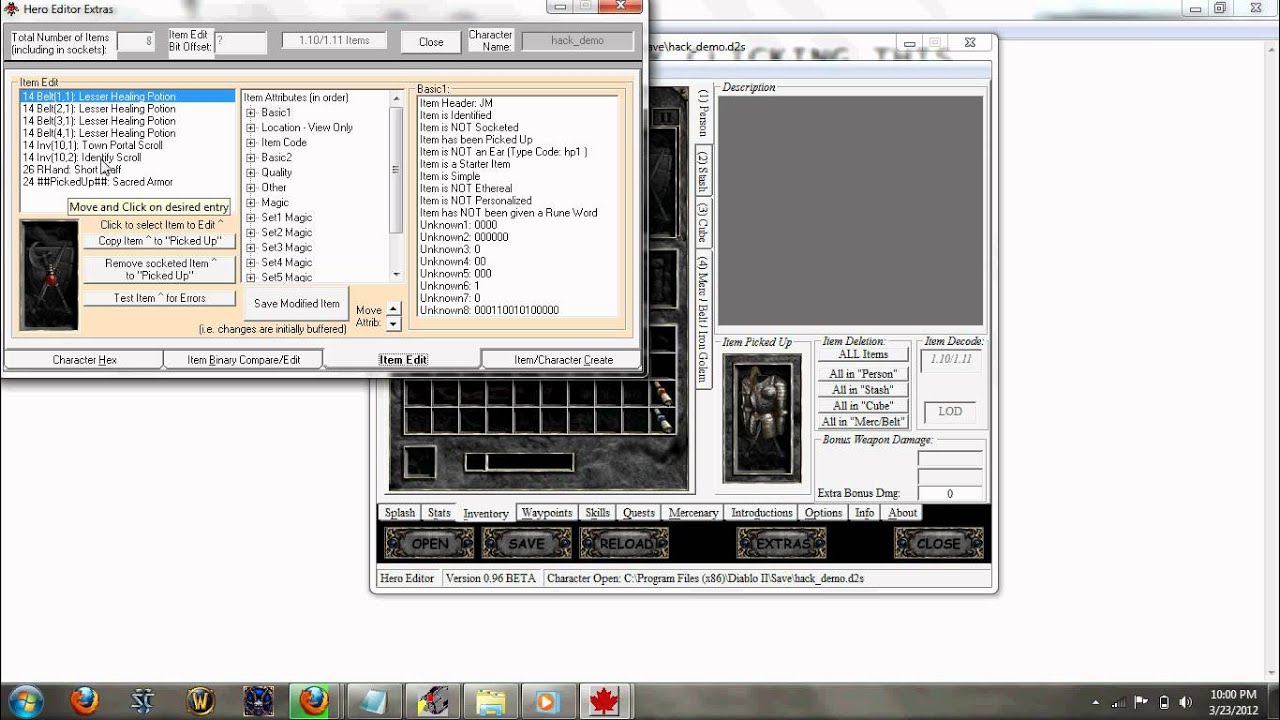Switch to the Character Hex tab

[x=84, y=360]
